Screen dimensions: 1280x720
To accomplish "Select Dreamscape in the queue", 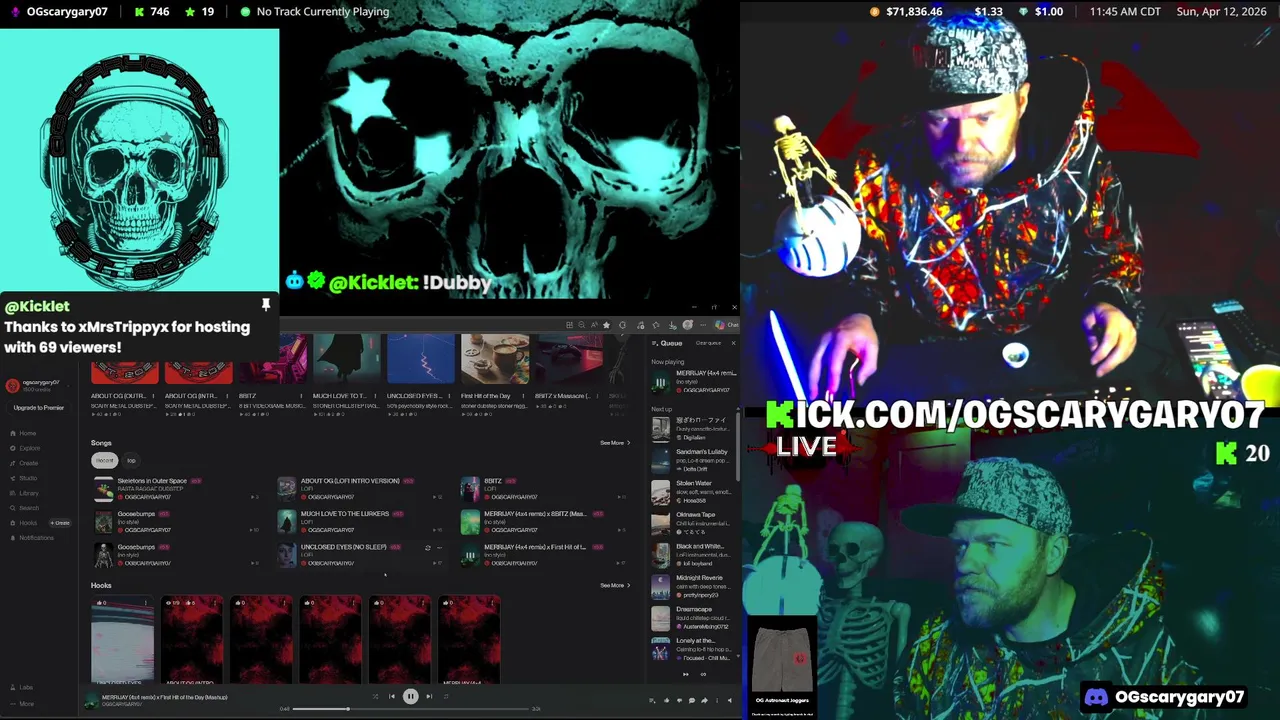I will (694, 618).
